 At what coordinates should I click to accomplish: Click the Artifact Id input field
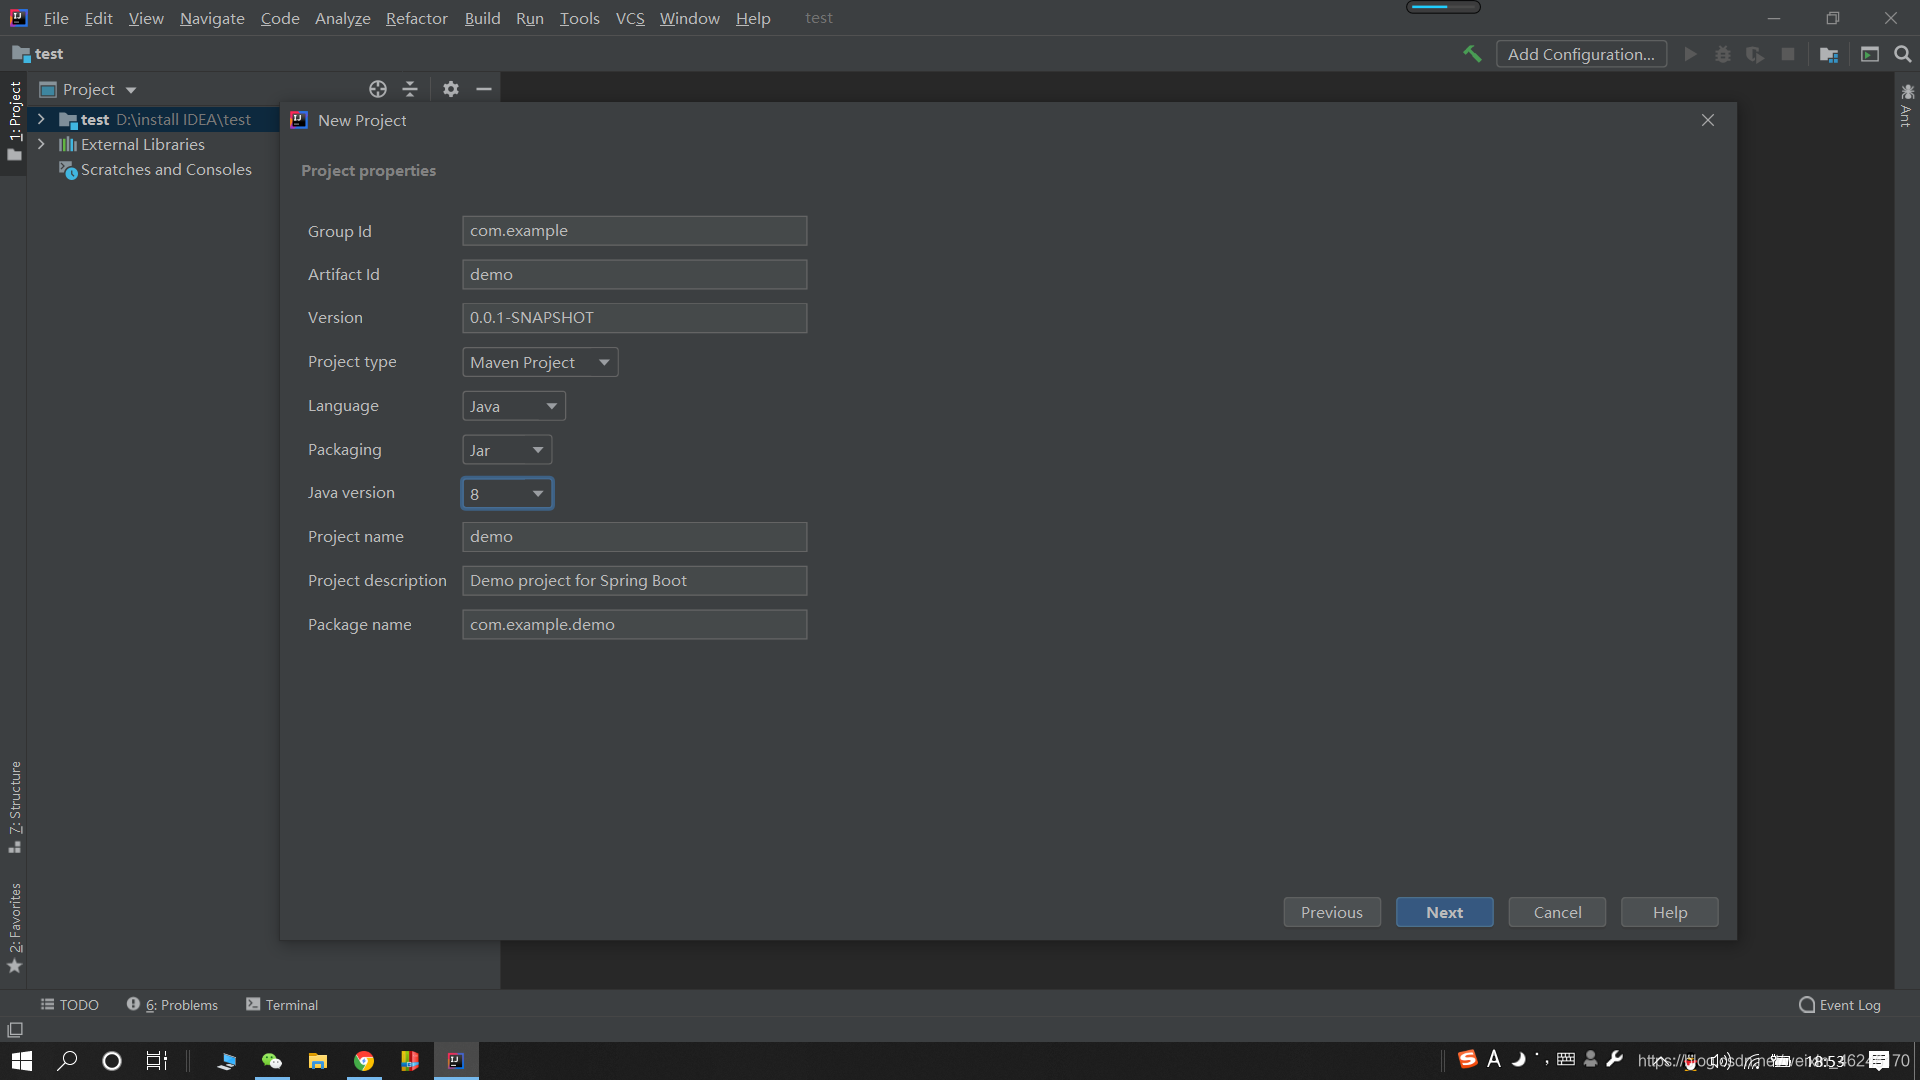click(x=634, y=275)
